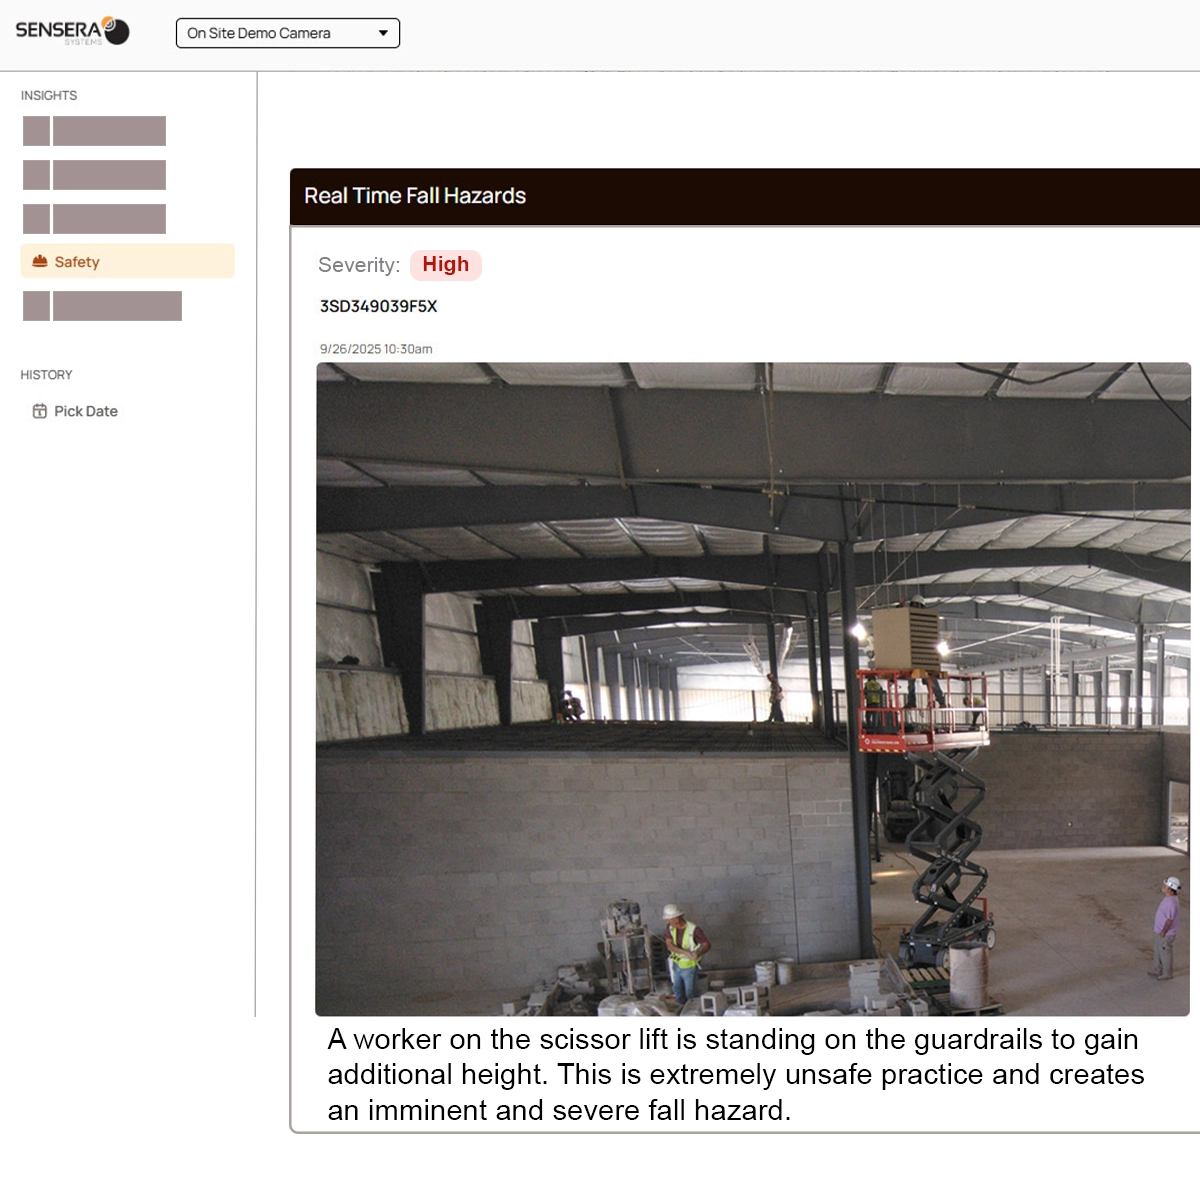Click the redacted icon directly below Safety
This screenshot has width=1200, height=1200.
pyautogui.click(x=36, y=306)
